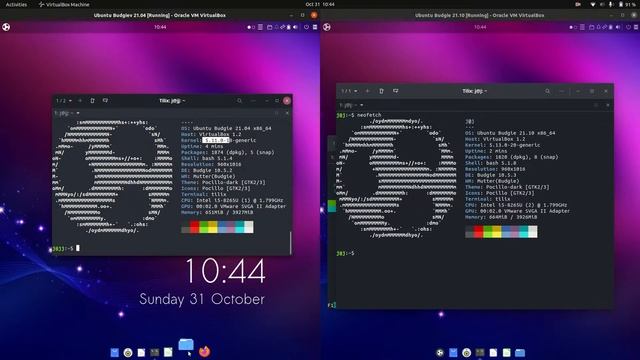Screen dimensions: 640x360
Task: Open the Activities overview
Action: click(x=16, y=4)
